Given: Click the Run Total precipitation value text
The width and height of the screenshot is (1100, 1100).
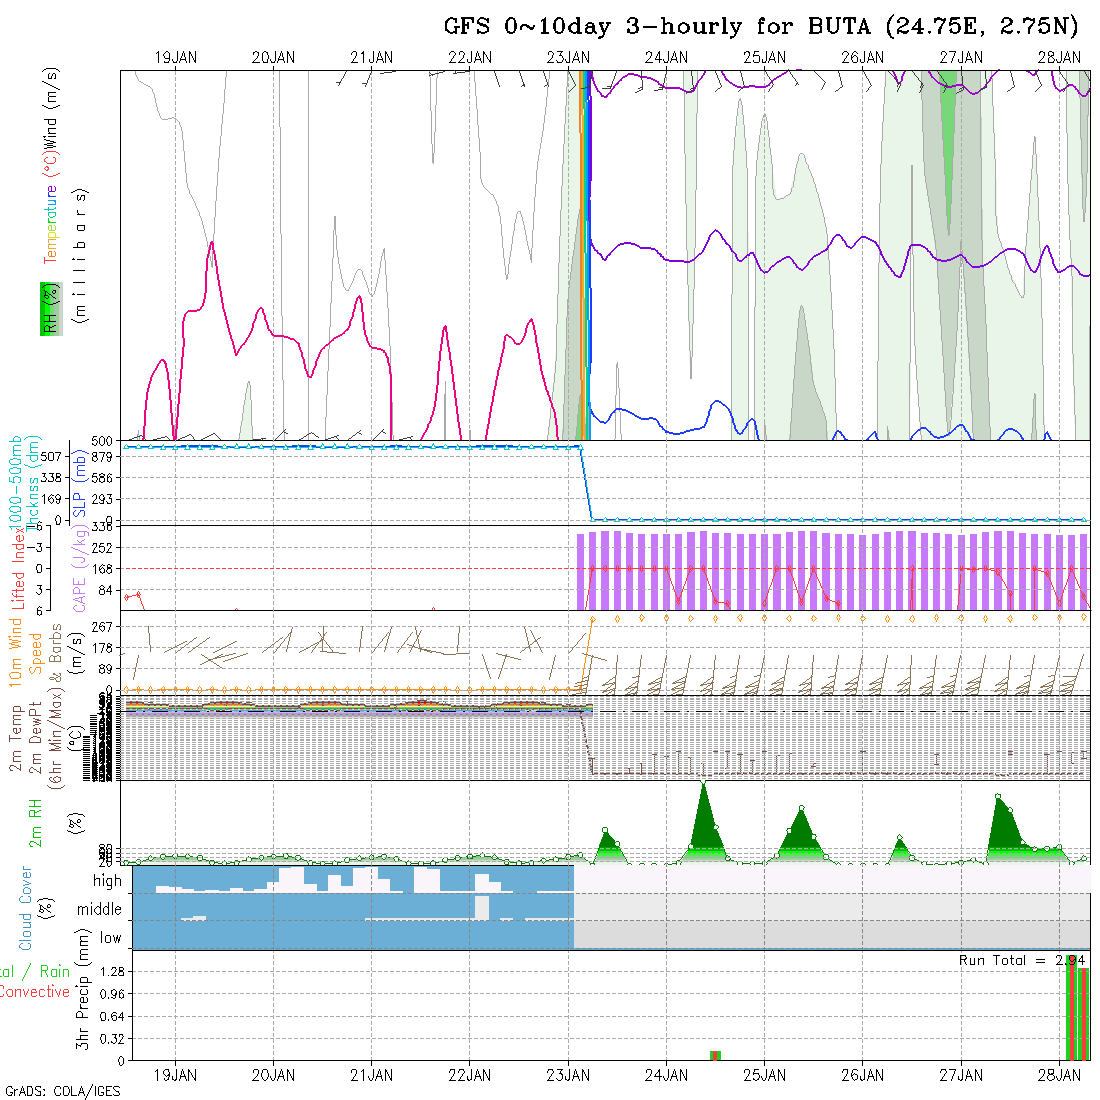Looking at the screenshot, I should coord(1020,960).
